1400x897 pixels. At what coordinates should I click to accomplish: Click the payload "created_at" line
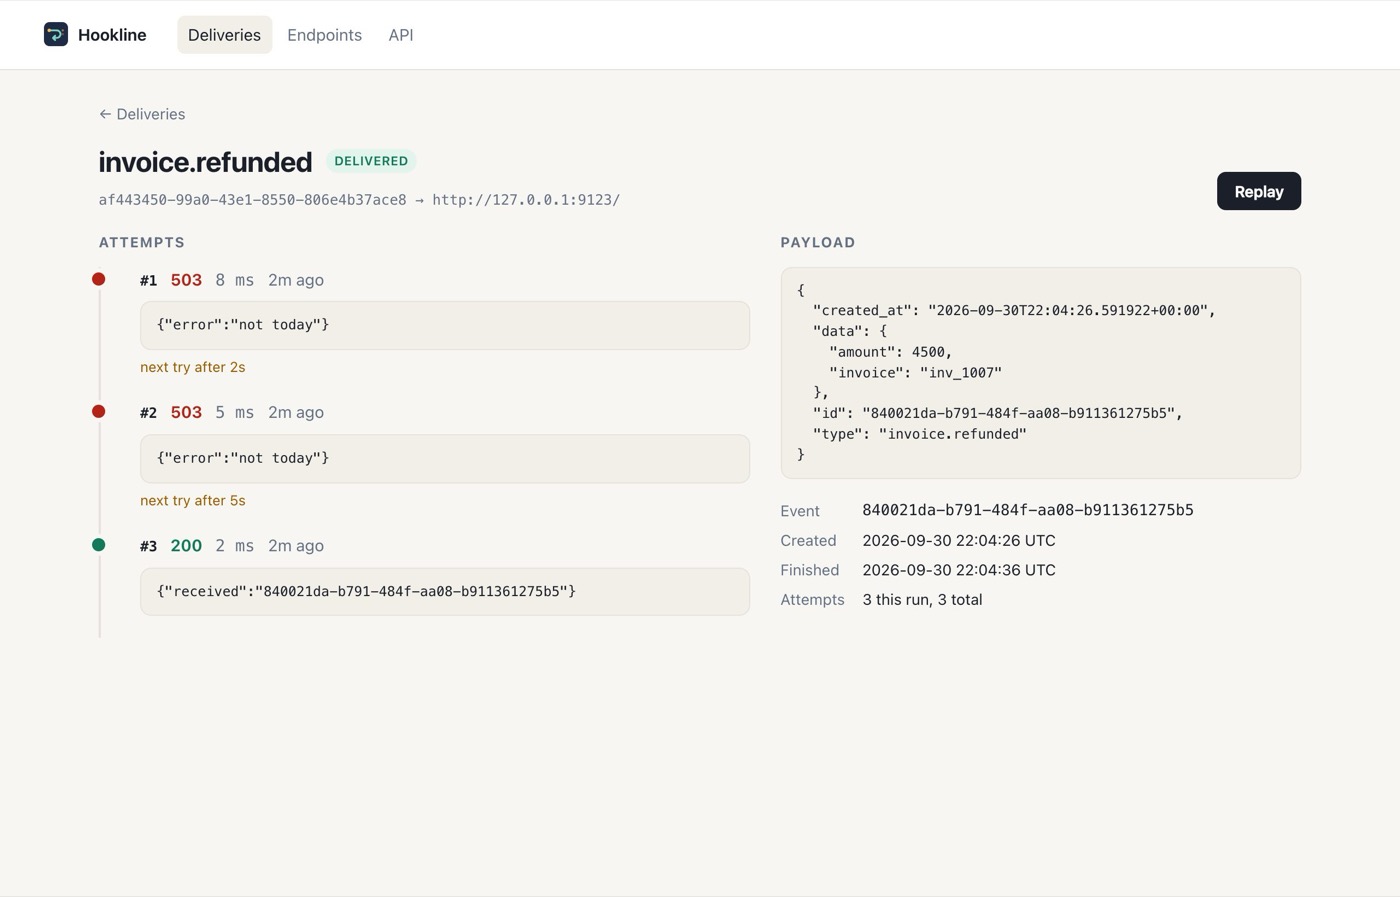1014,310
